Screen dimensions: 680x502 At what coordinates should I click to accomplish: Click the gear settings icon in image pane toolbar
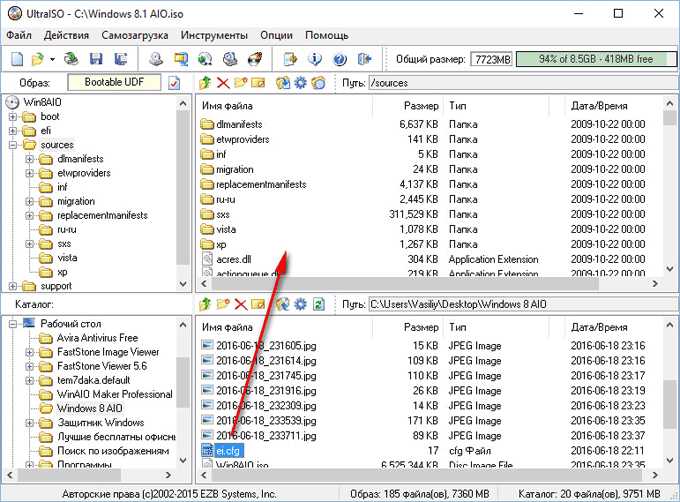(301, 83)
